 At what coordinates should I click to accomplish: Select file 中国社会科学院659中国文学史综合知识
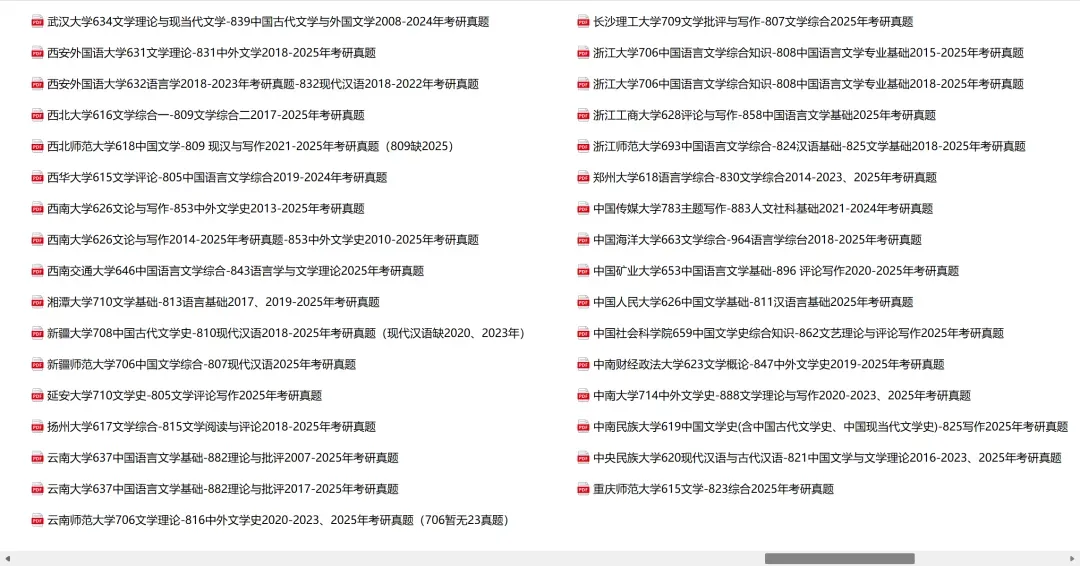point(798,333)
